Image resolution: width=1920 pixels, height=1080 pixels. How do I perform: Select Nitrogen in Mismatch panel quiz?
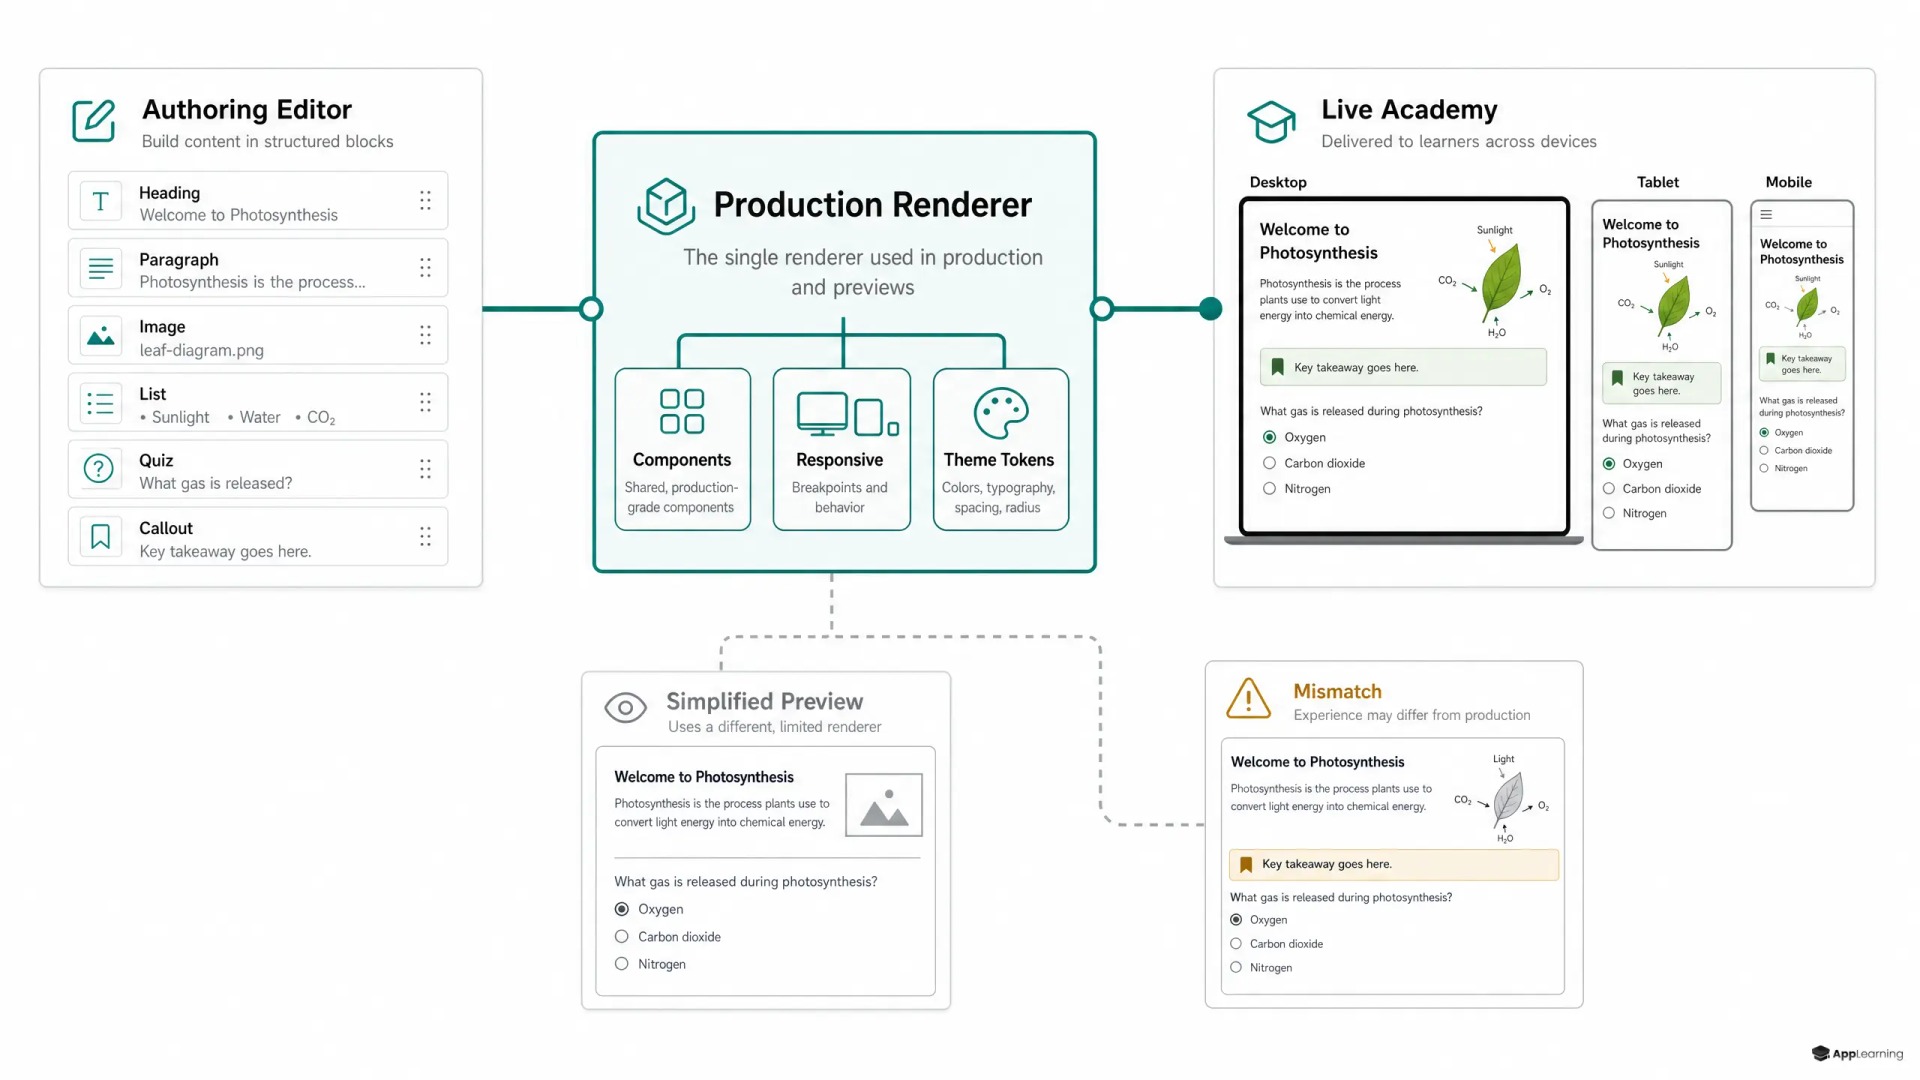click(1236, 968)
